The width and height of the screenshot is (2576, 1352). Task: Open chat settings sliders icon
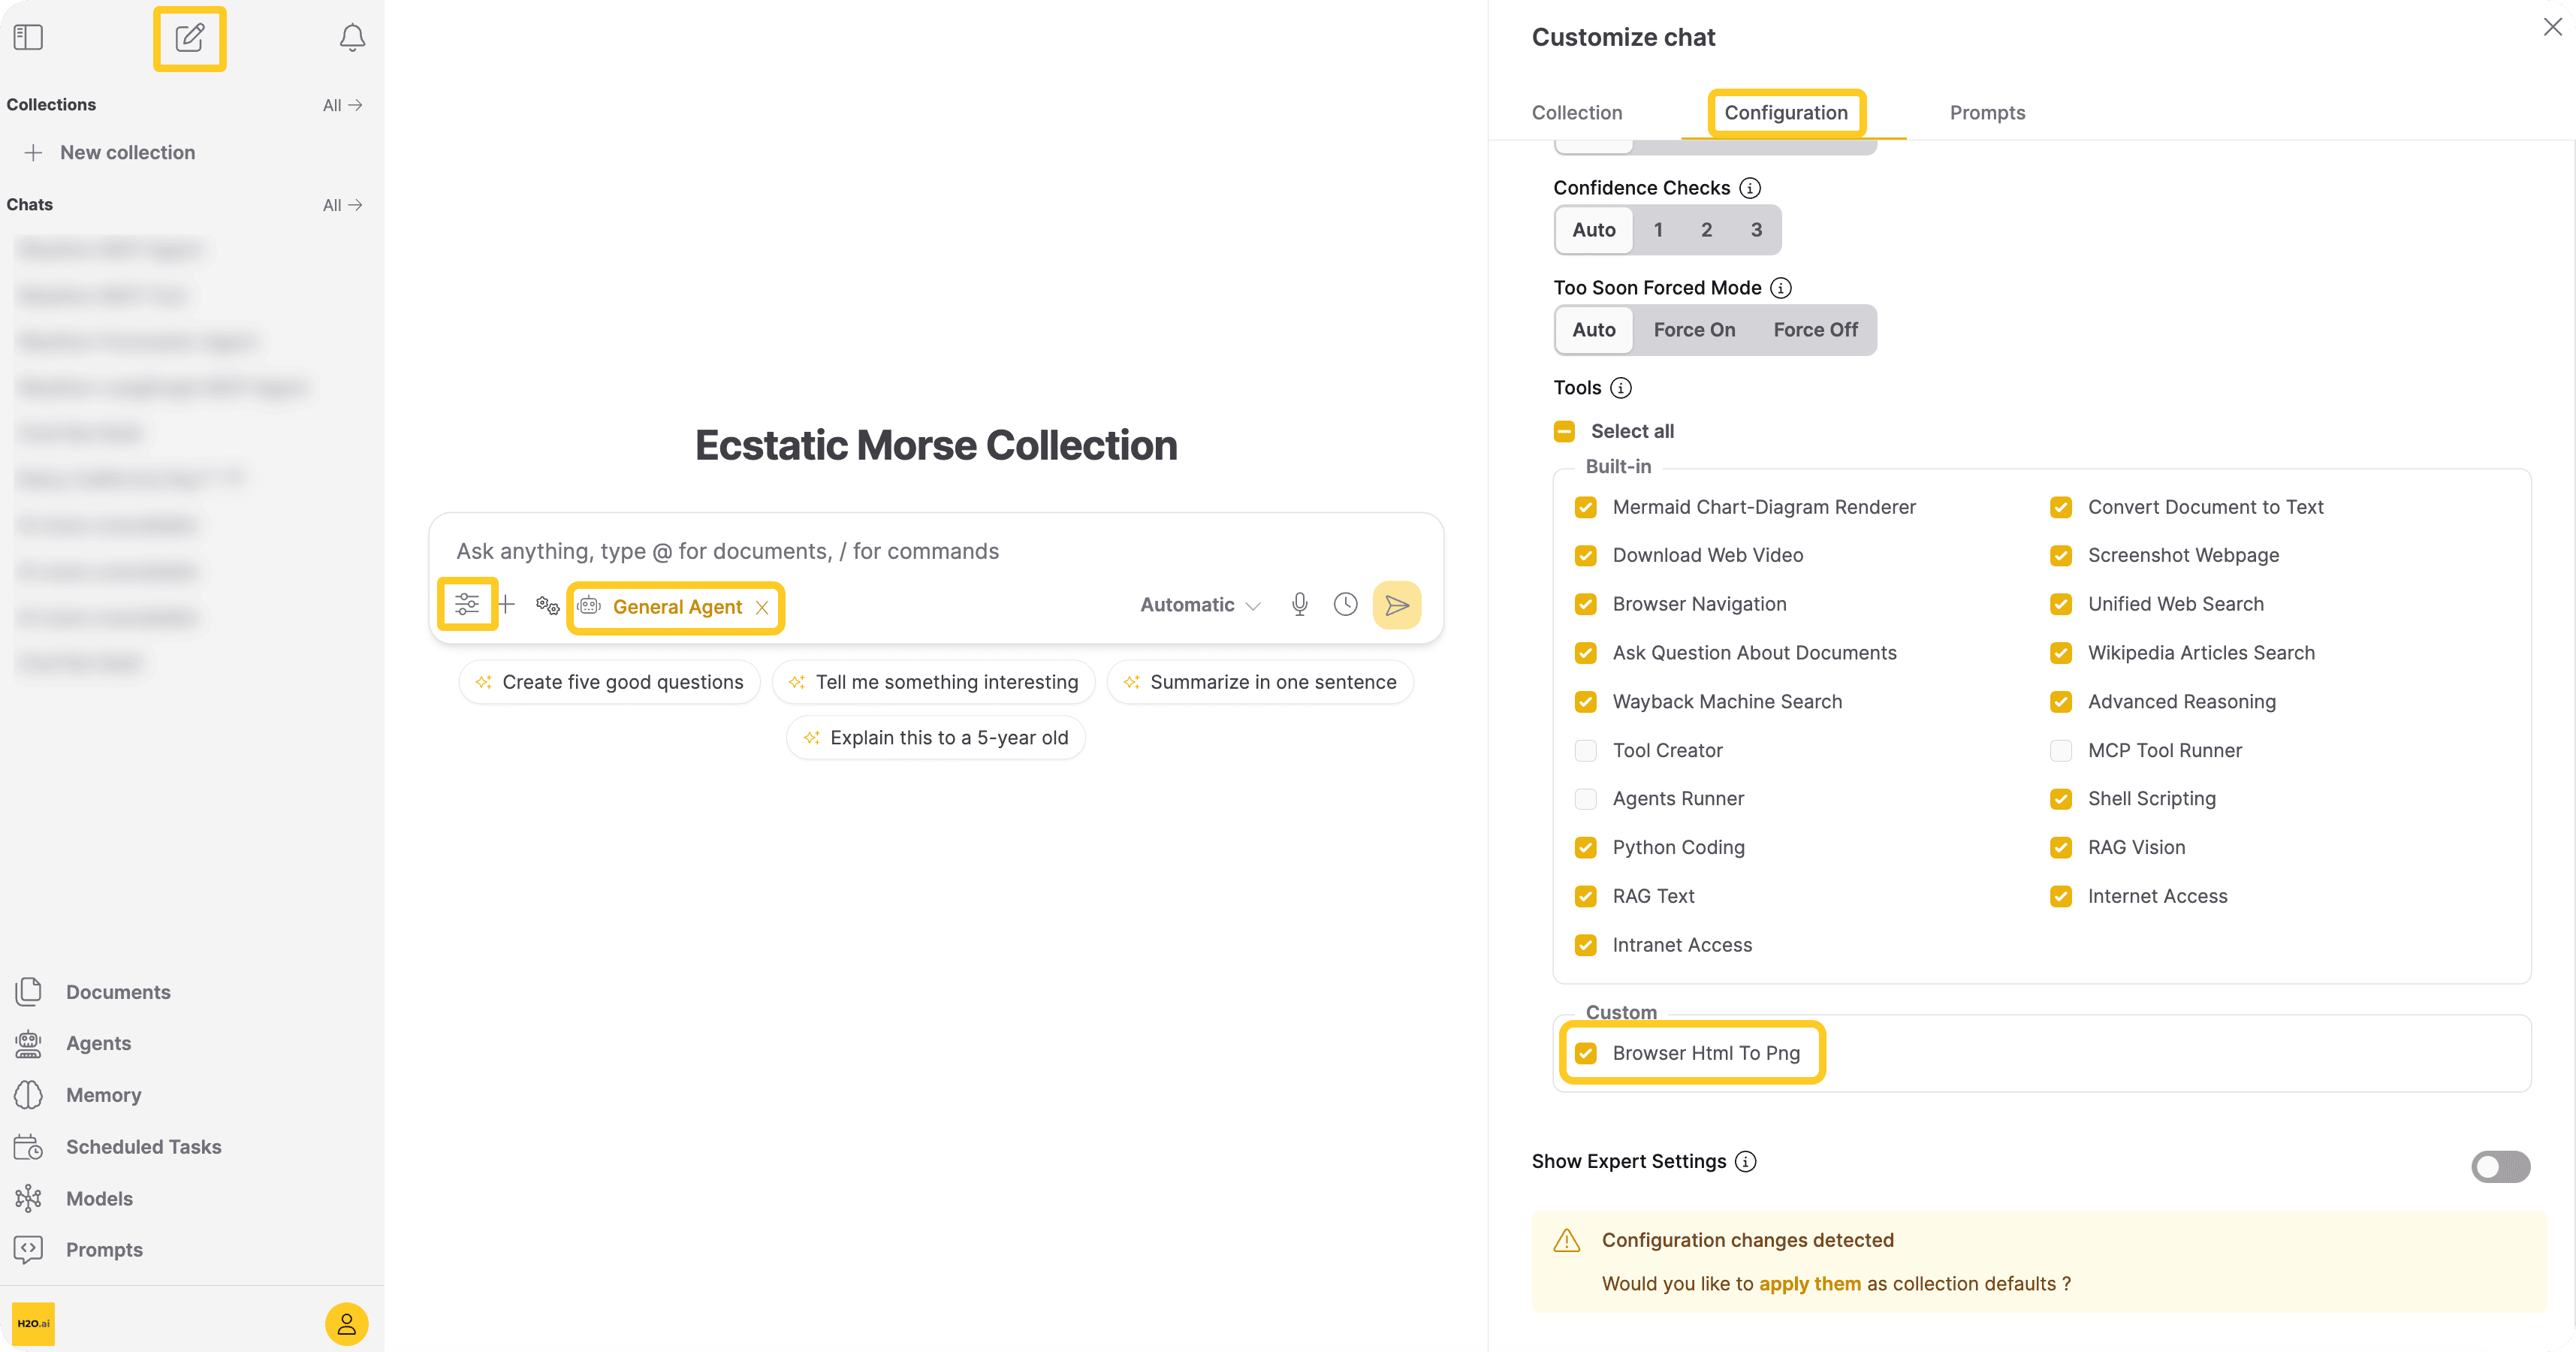click(467, 604)
